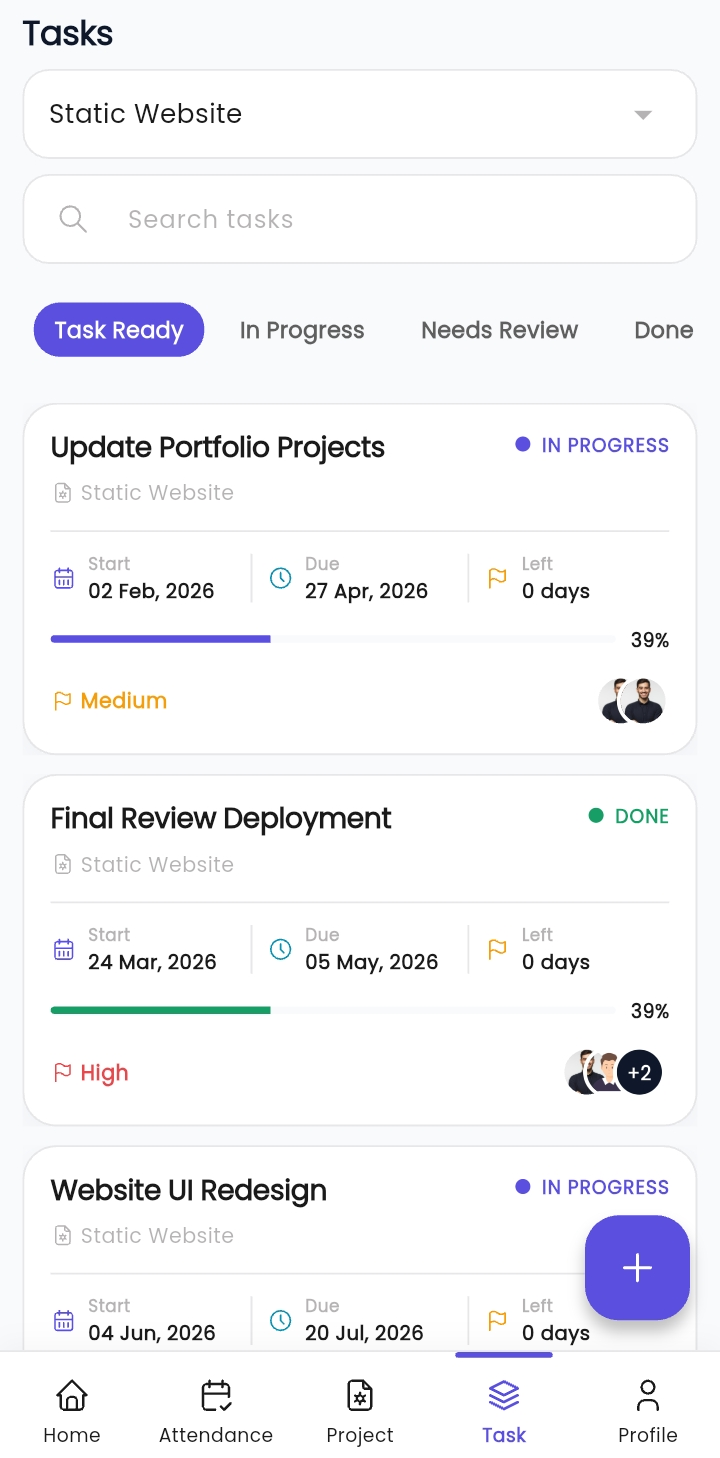Click the clock icon beside 05 May, 2026
Image resolution: width=720 pixels, height=1458 pixels.
(281, 949)
